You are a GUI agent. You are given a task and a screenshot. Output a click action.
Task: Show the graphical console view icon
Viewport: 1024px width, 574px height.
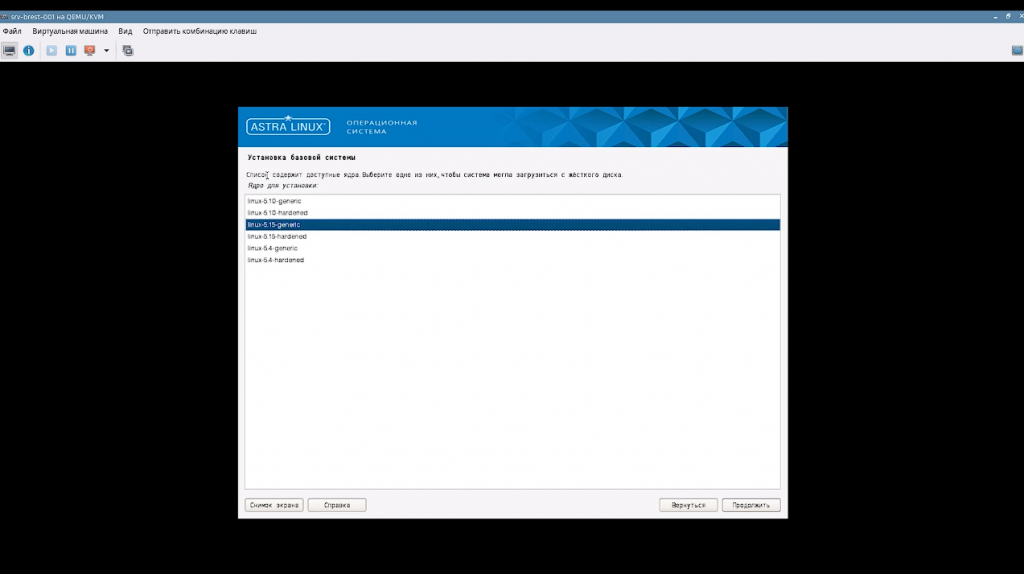pos(9,50)
